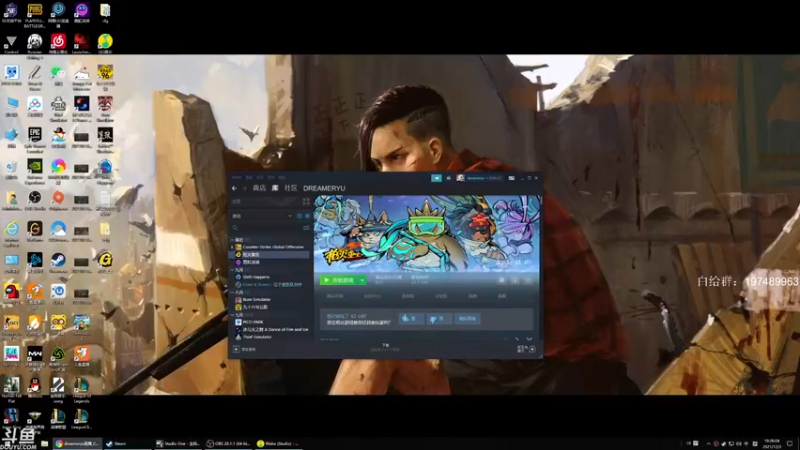Open the grid view of collections in Steam library
800x450 pixels.
pos(306,201)
